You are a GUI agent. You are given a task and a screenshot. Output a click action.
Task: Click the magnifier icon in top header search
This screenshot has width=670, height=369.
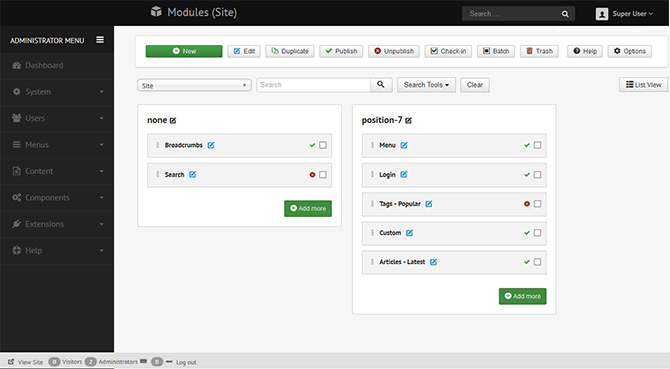(x=565, y=14)
